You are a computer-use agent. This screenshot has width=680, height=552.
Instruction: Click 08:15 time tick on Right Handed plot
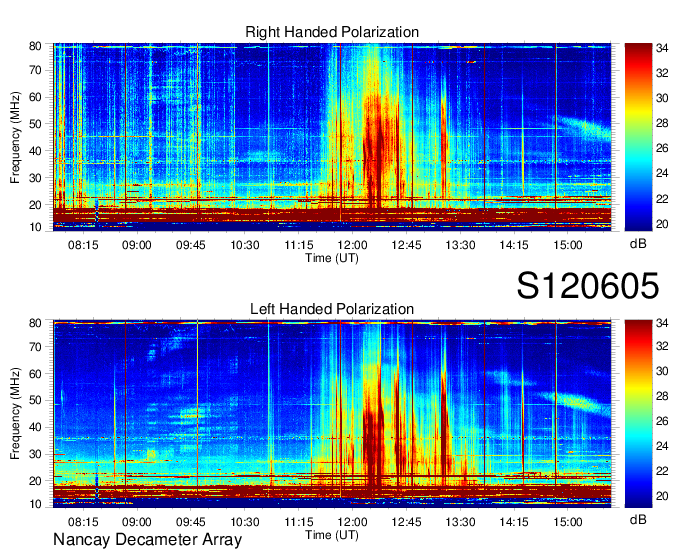[83, 245]
